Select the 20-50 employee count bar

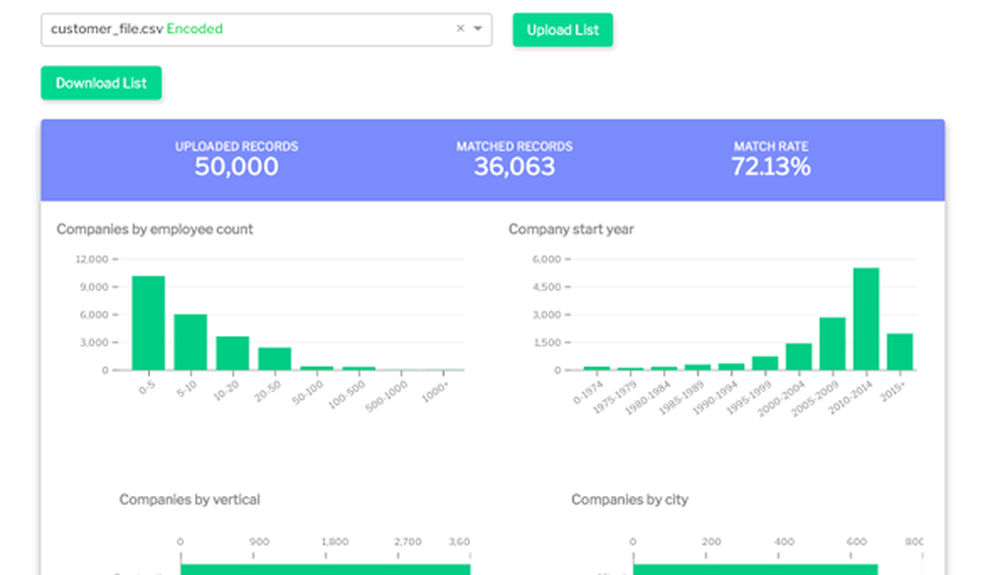point(274,359)
